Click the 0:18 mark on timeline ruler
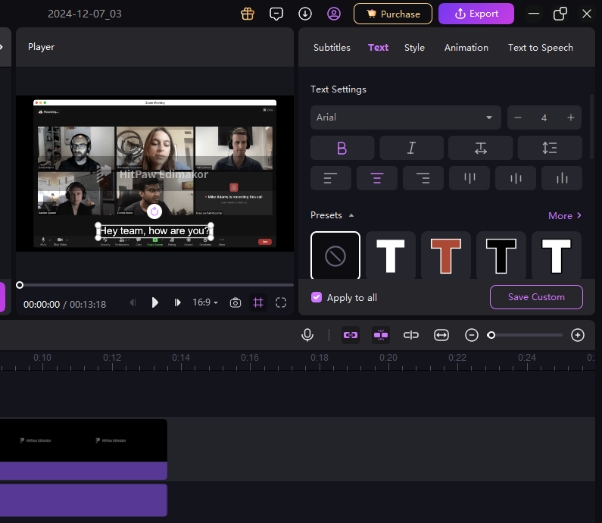The height and width of the screenshot is (523, 602). (x=319, y=358)
